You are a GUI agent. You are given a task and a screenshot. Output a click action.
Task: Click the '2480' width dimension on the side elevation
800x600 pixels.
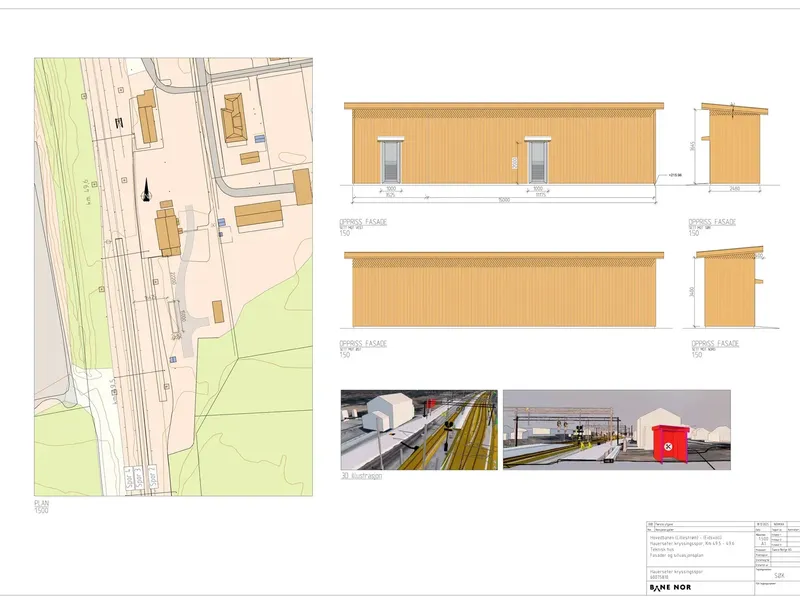(x=734, y=189)
